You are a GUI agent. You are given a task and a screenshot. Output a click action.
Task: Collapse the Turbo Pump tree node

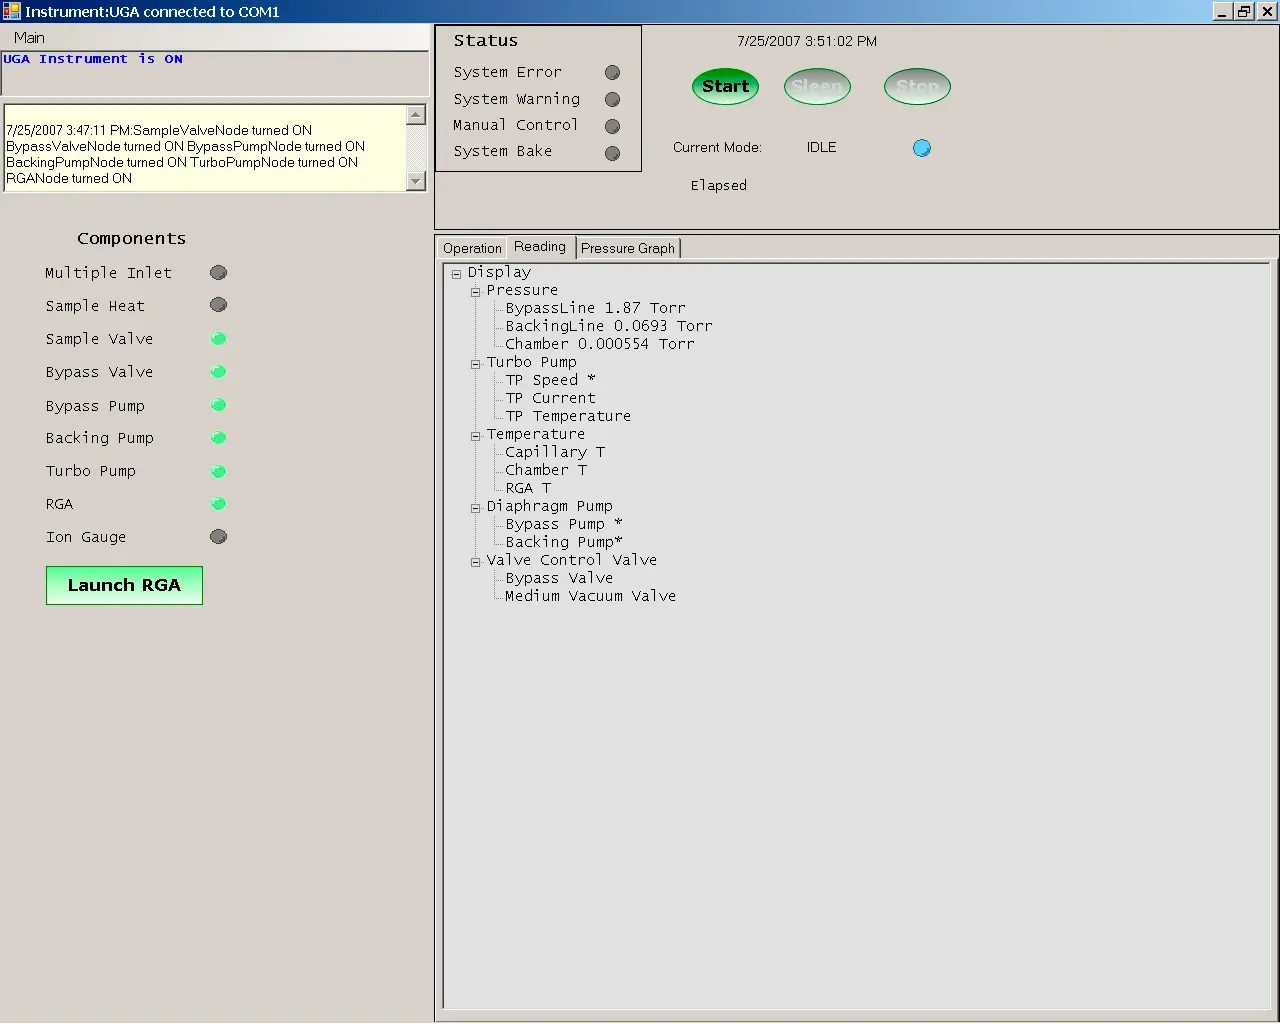coord(476,364)
